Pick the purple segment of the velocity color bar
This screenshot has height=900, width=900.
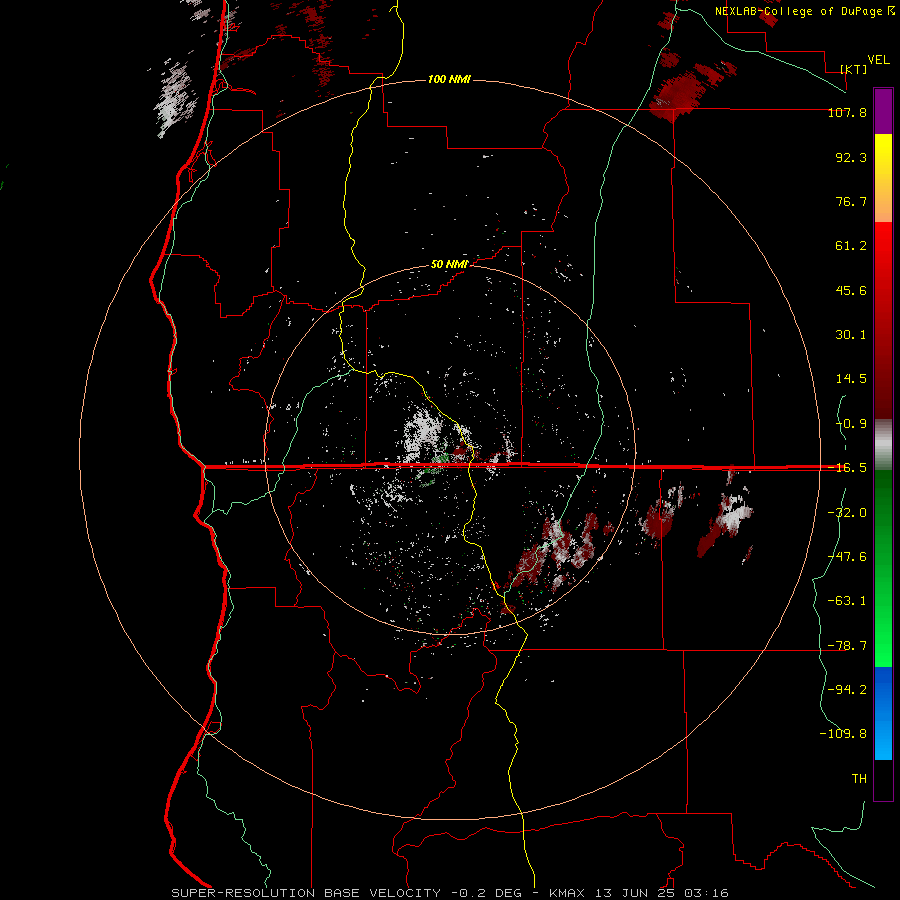(883, 111)
